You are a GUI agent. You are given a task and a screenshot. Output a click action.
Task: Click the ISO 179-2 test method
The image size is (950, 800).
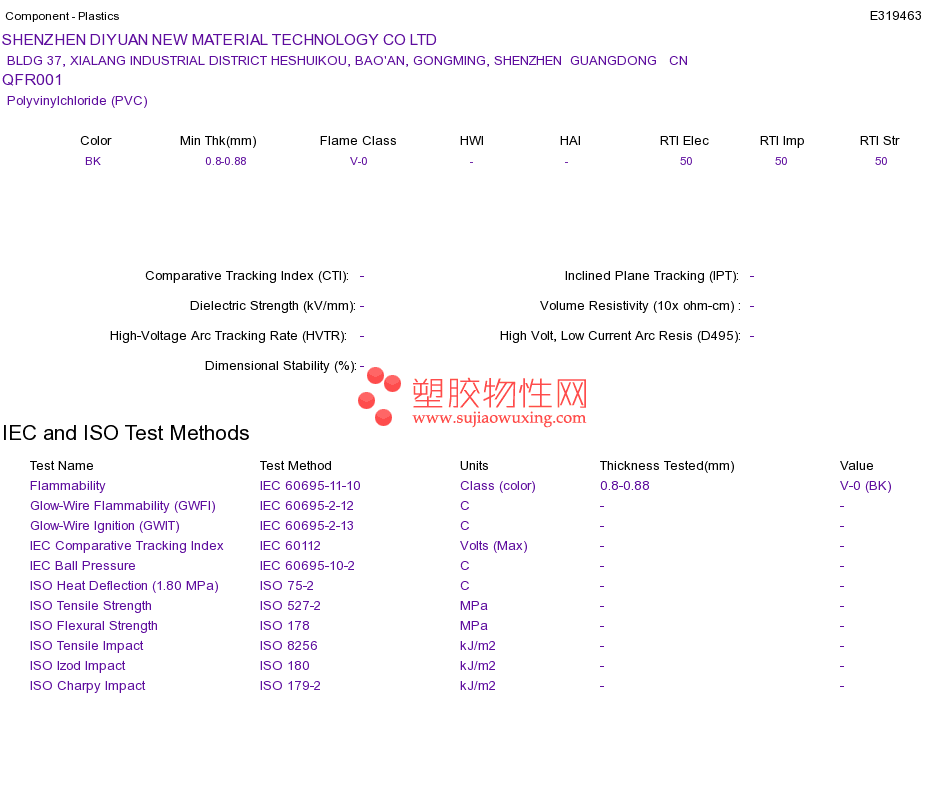(290, 685)
